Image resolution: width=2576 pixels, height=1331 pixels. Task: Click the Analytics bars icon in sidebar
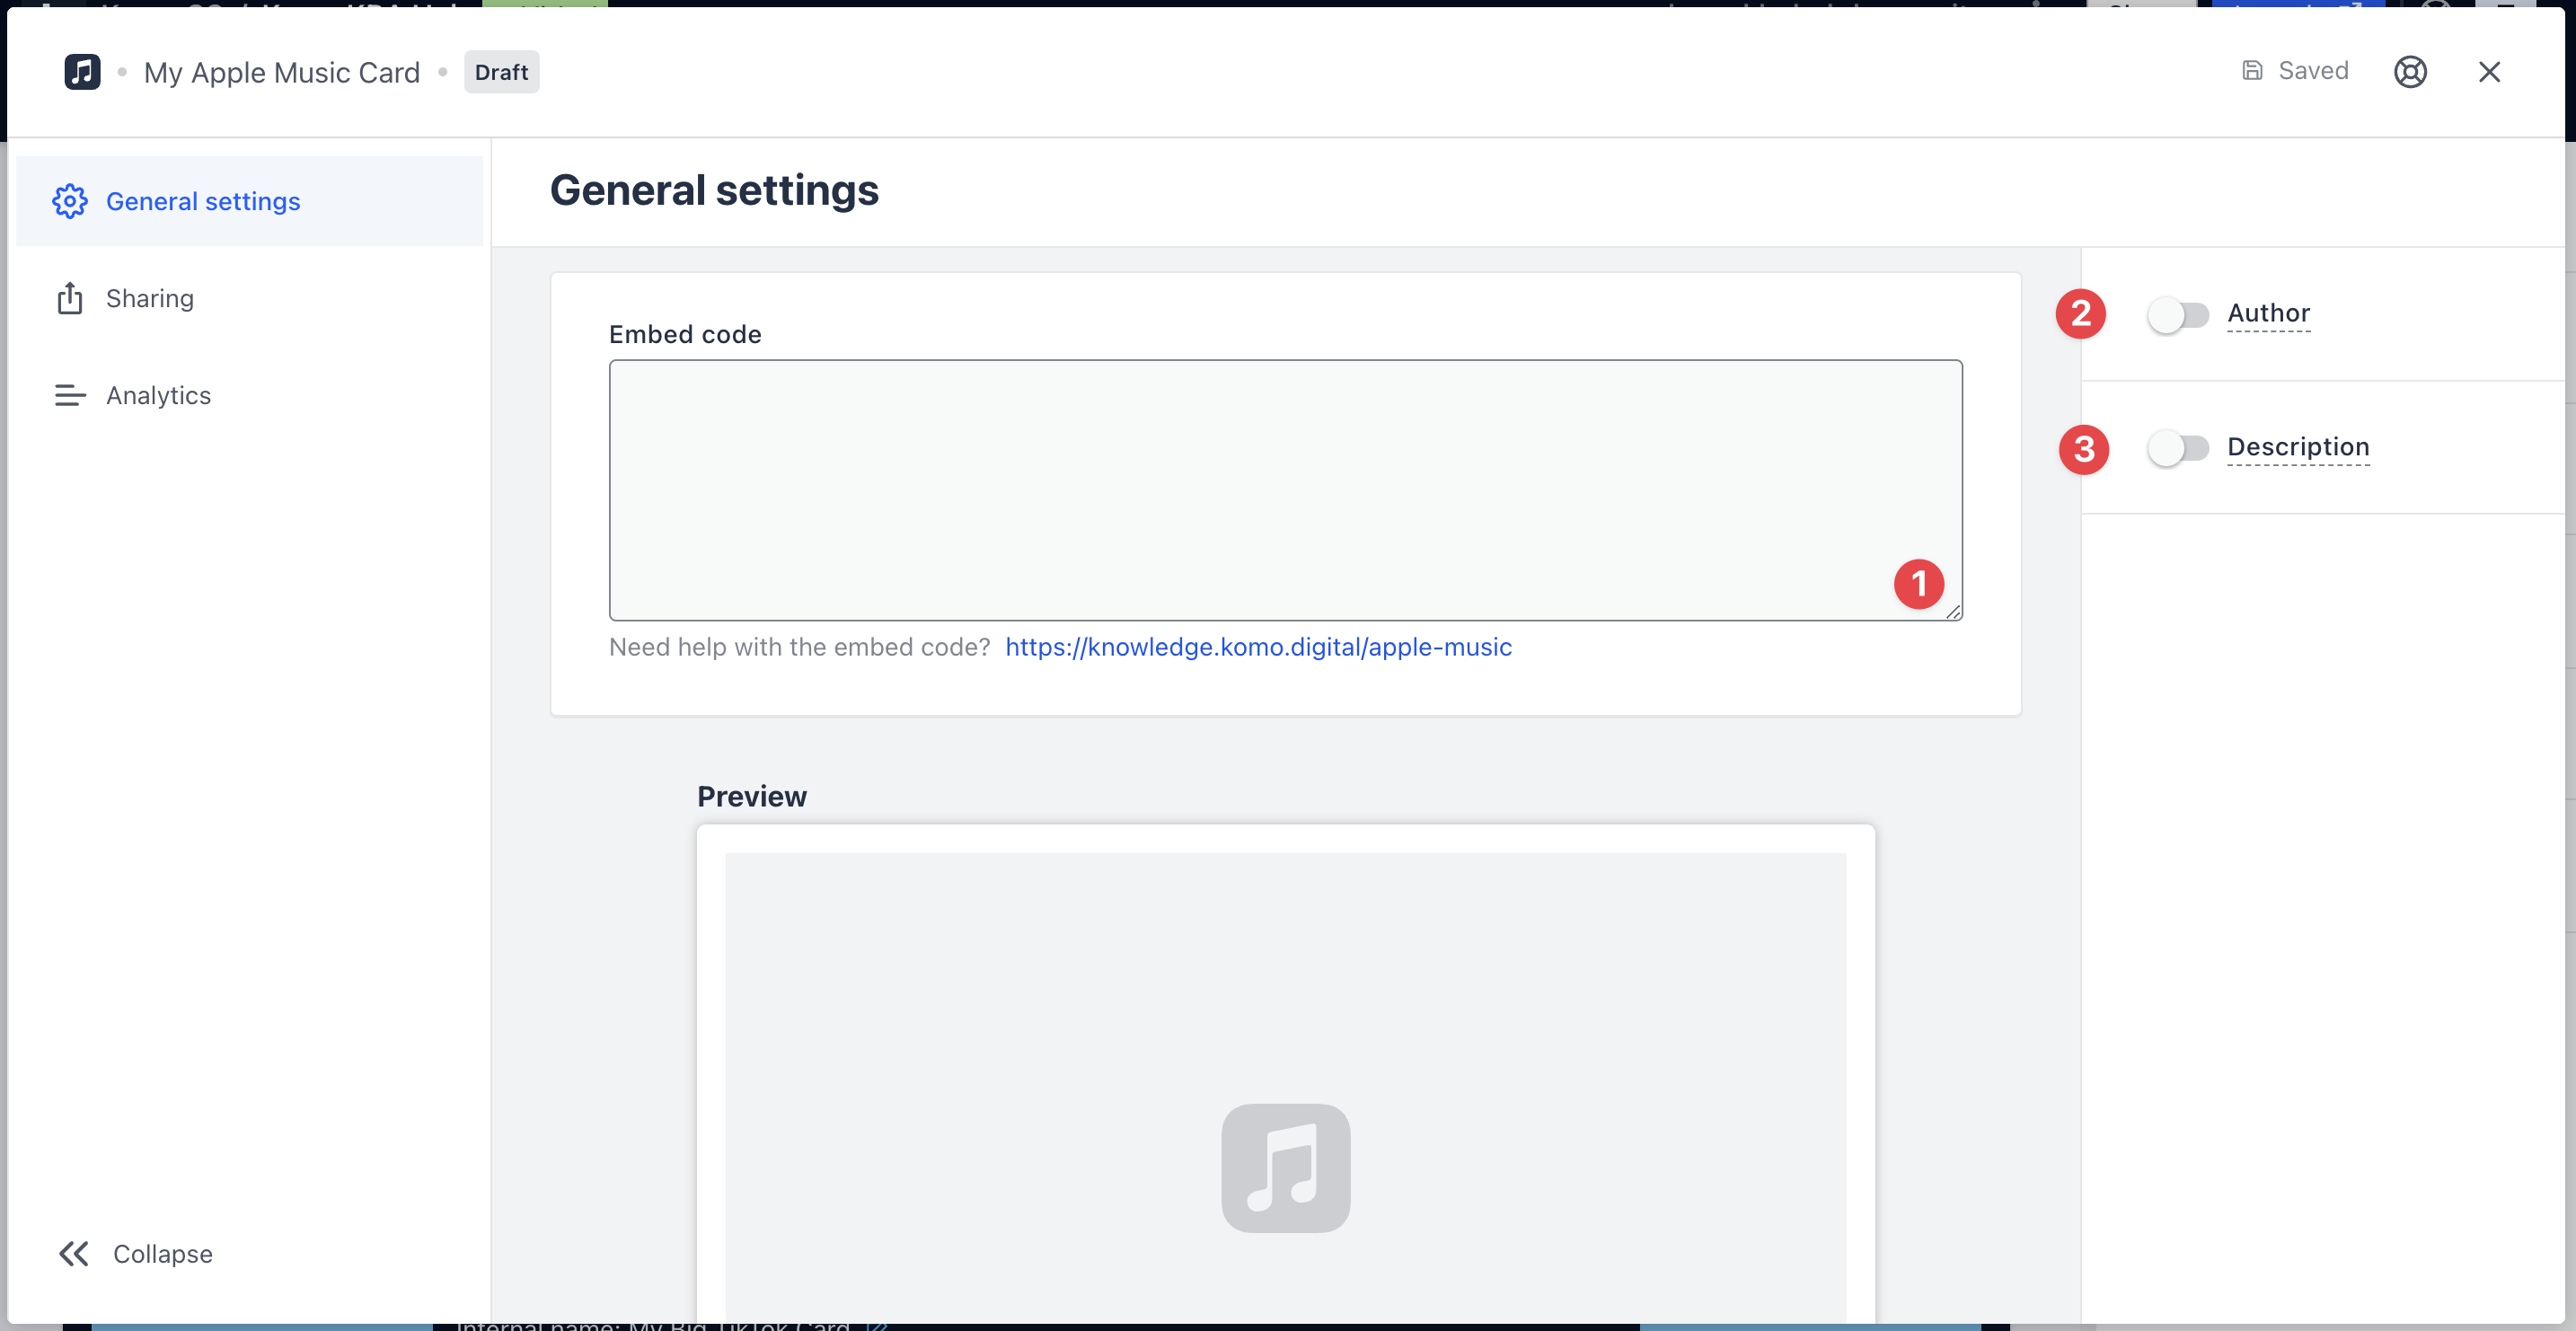(x=69, y=395)
